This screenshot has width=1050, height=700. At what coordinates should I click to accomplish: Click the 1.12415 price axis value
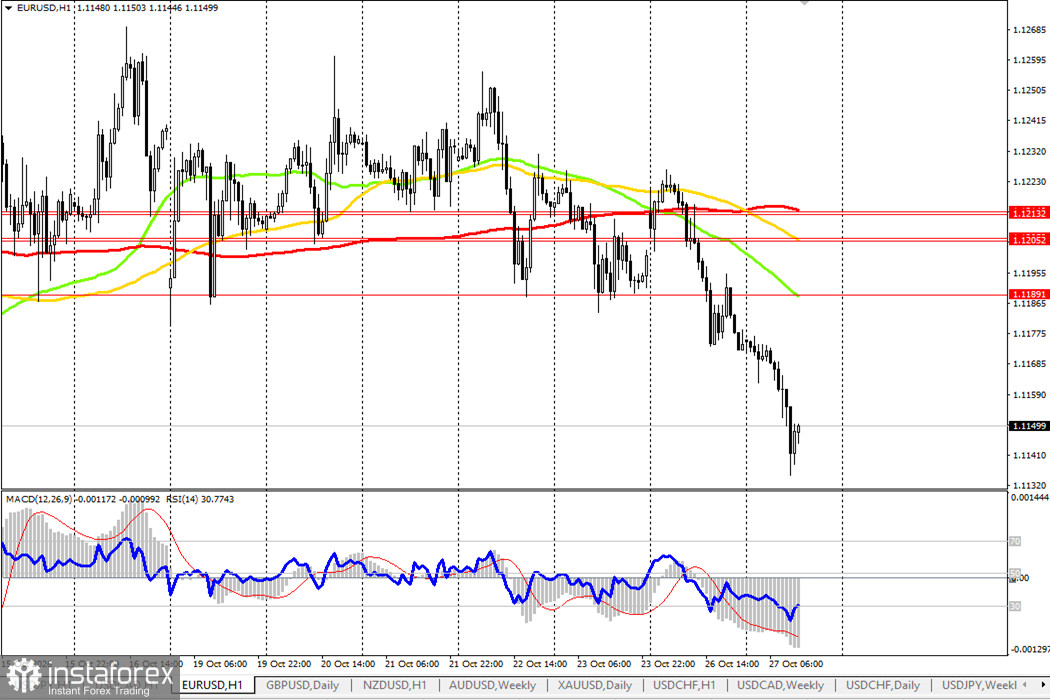tap(1029, 121)
